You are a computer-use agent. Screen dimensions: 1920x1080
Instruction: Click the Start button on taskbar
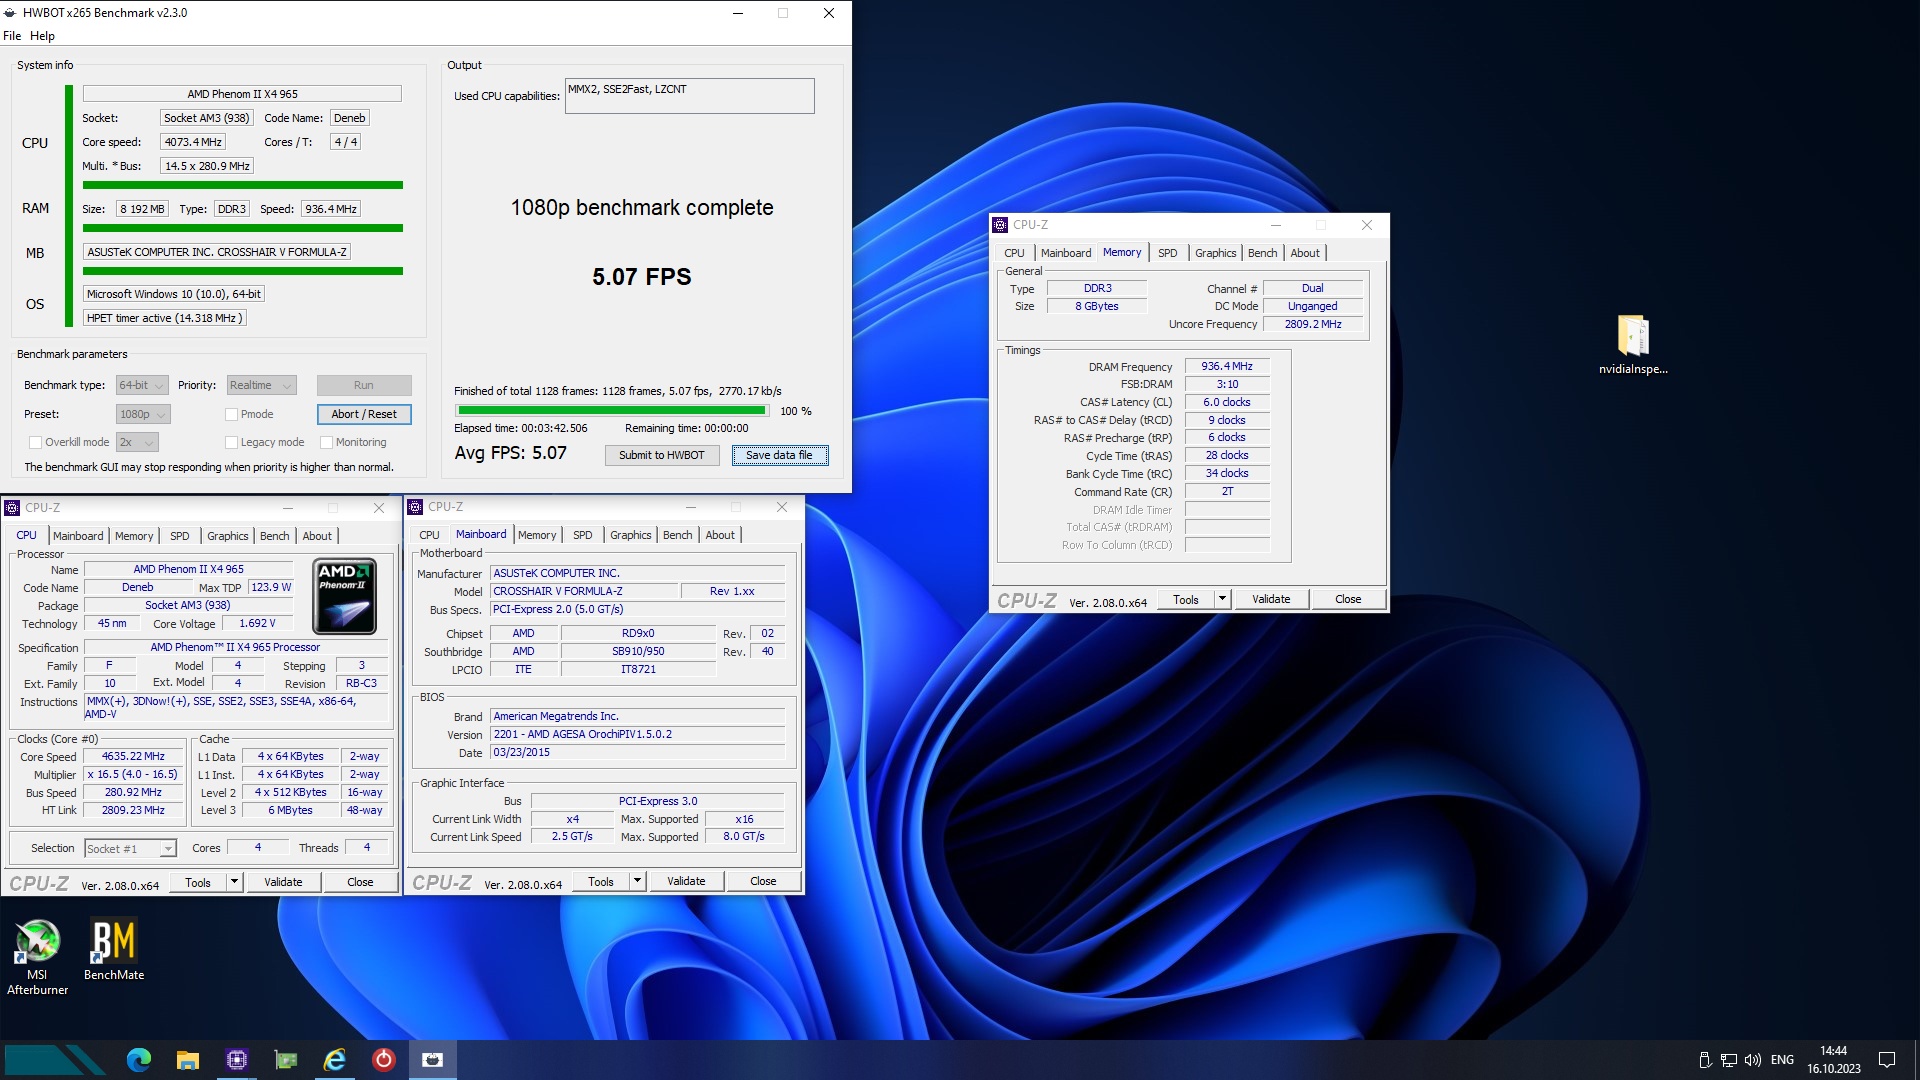pyautogui.click(x=55, y=1060)
